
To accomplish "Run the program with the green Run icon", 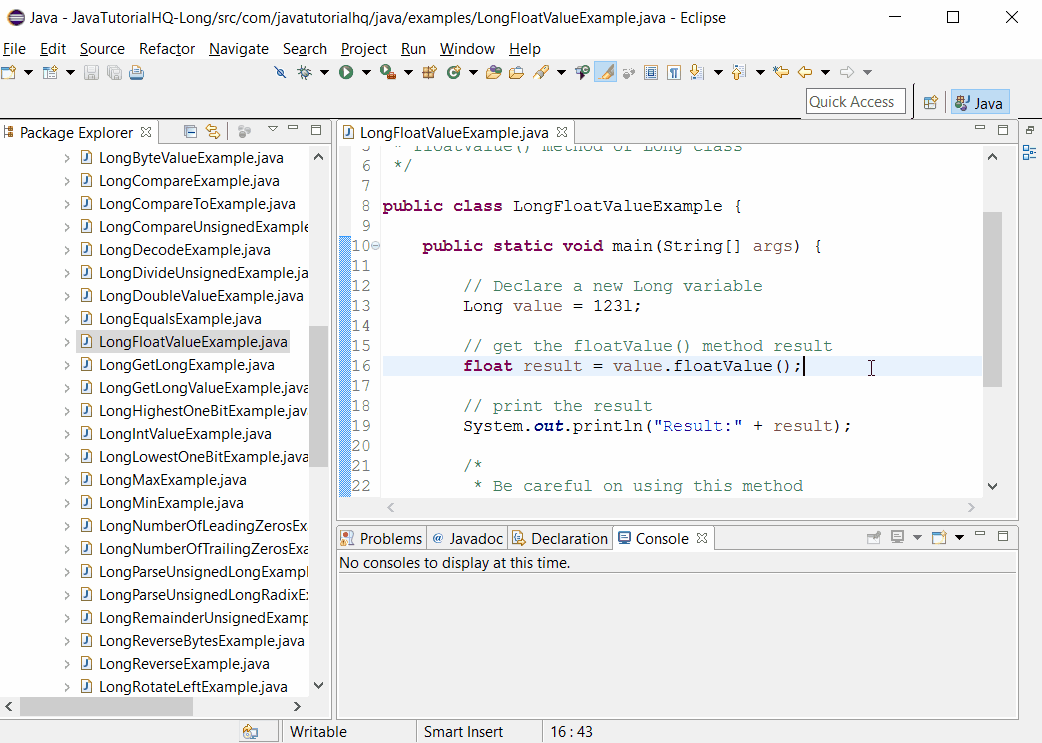I will click(345, 72).
